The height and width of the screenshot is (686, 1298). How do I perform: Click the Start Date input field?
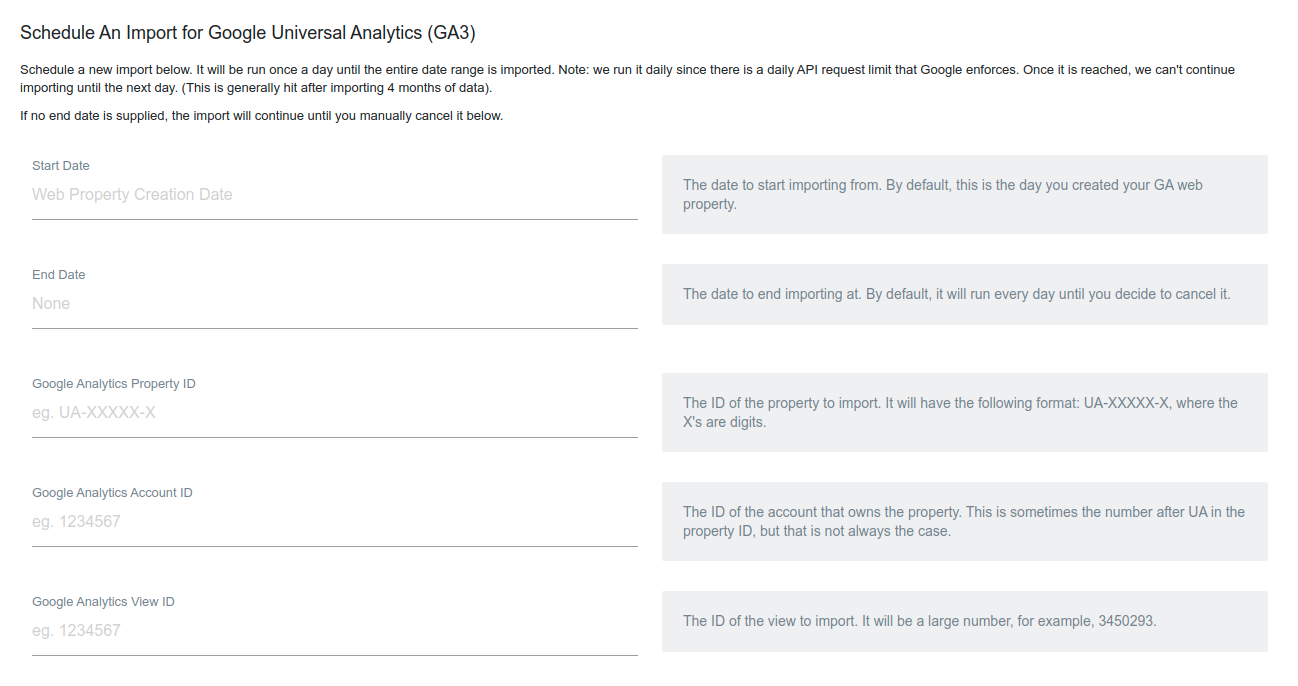click(x=334, y=195)
